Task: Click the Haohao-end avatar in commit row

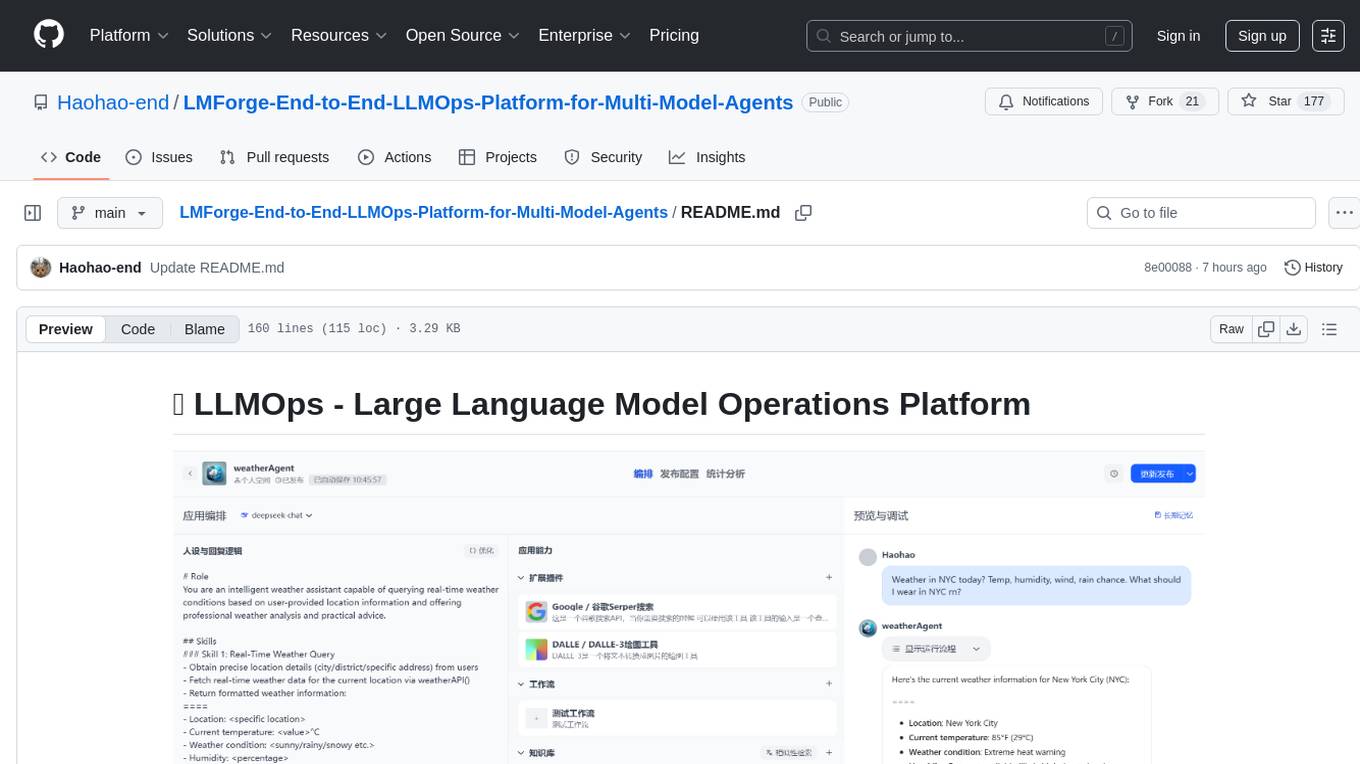Action: [x=41, y=267]
